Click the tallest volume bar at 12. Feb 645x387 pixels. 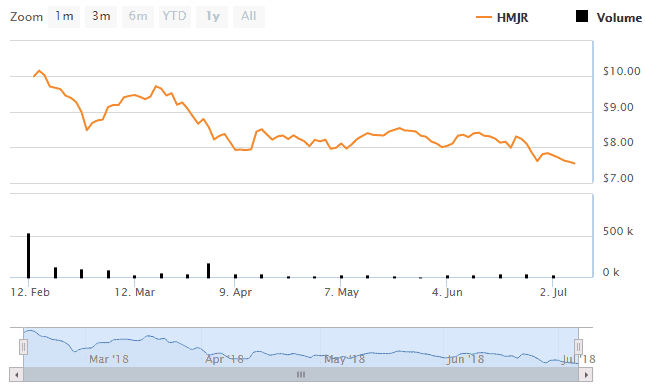[x=28, y=255]
